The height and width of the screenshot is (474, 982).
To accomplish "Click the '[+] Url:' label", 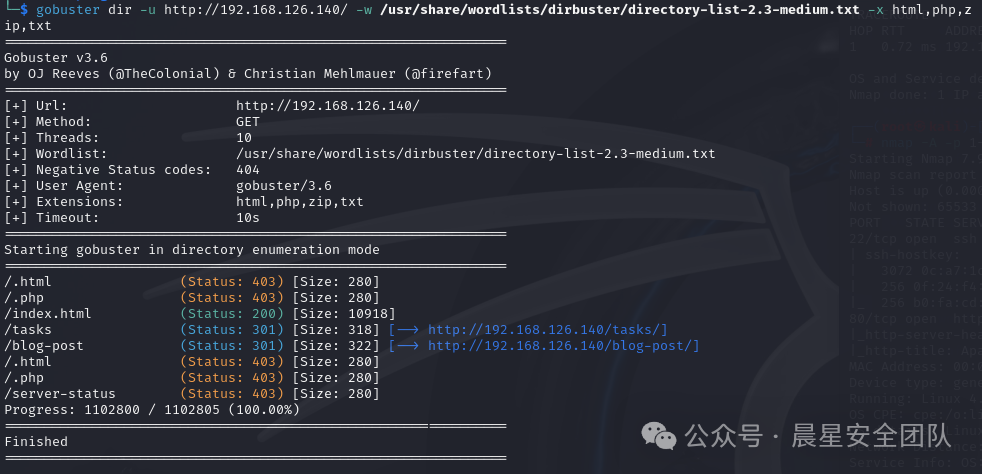I will [x=36, y=106].
